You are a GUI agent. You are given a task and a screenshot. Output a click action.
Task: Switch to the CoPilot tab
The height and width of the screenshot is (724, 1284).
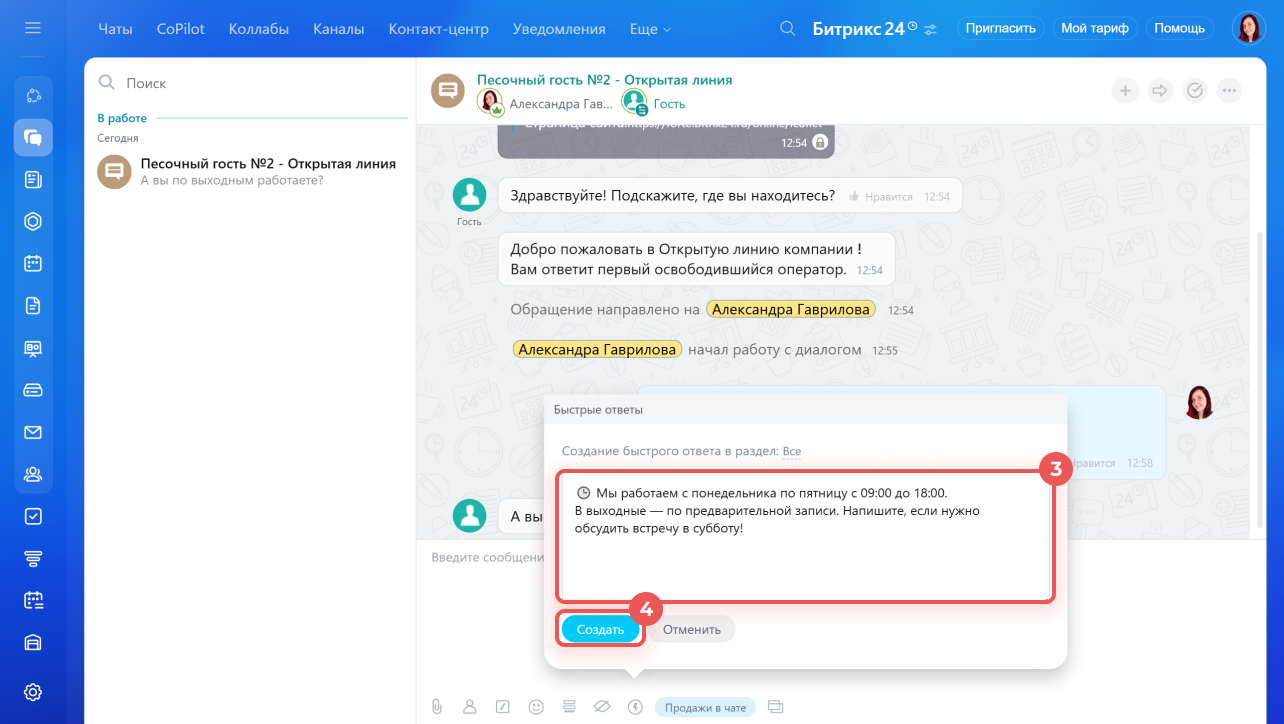(181, 29)
